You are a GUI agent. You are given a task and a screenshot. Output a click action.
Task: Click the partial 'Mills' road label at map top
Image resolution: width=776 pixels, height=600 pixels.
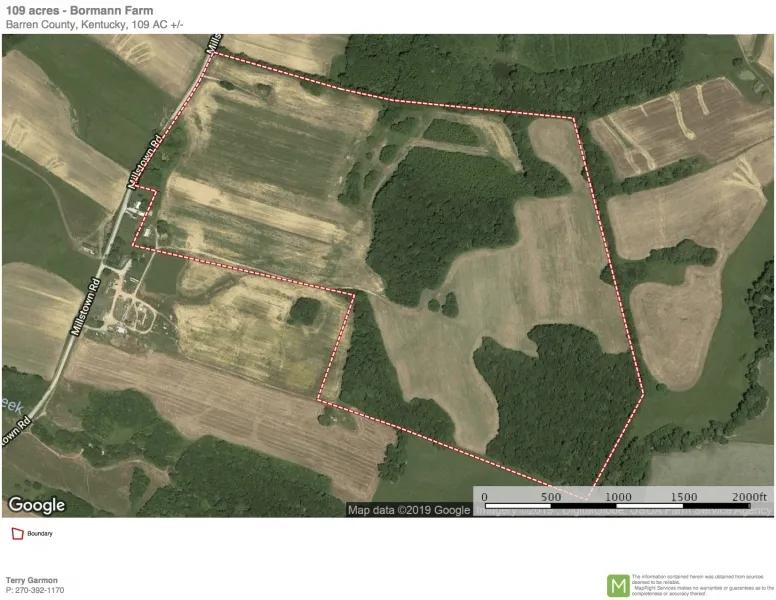(214, 44)
